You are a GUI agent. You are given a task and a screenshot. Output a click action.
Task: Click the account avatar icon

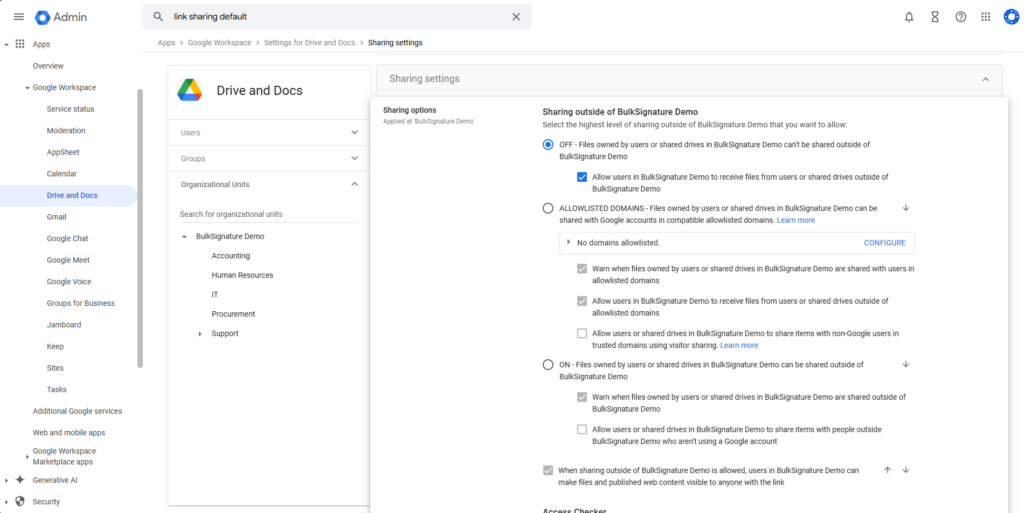pyautogui.click(x=1010, y=17)
